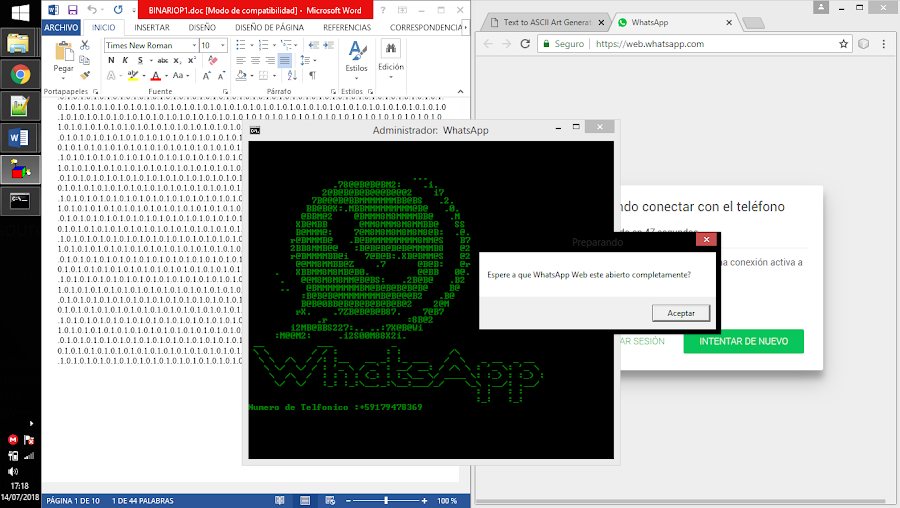The width and height of the screenshot is (900, 508).
Task: Increase indent in the Párrafo group
Action: tap(328, 45)
